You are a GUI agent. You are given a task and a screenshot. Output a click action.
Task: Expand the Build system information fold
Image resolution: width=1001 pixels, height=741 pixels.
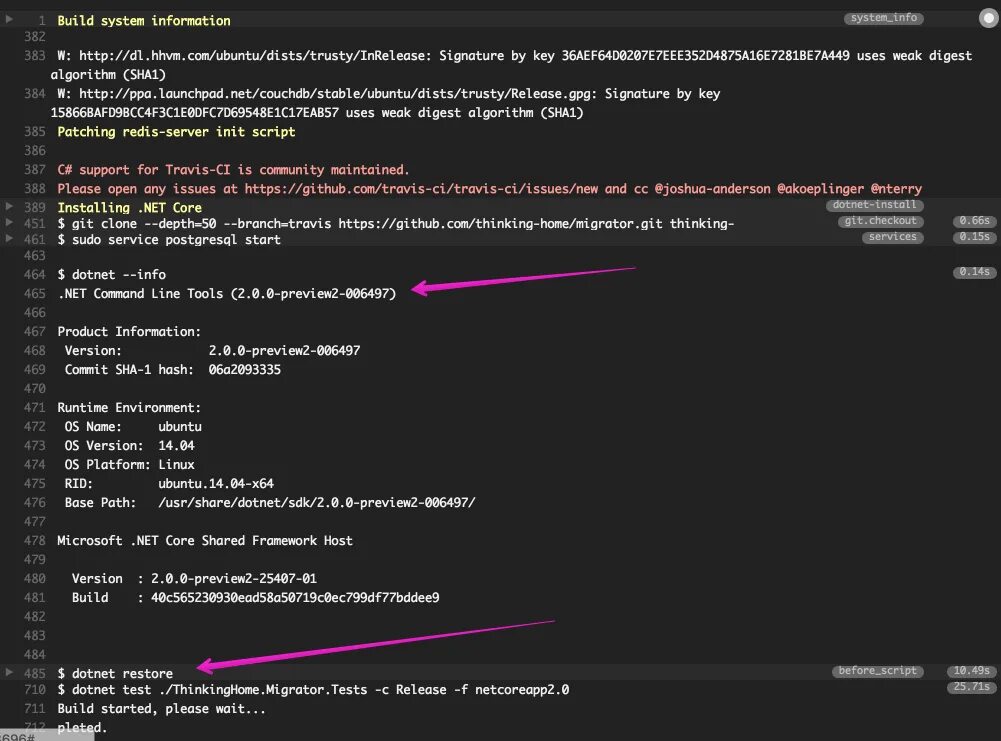click(9, 19)
